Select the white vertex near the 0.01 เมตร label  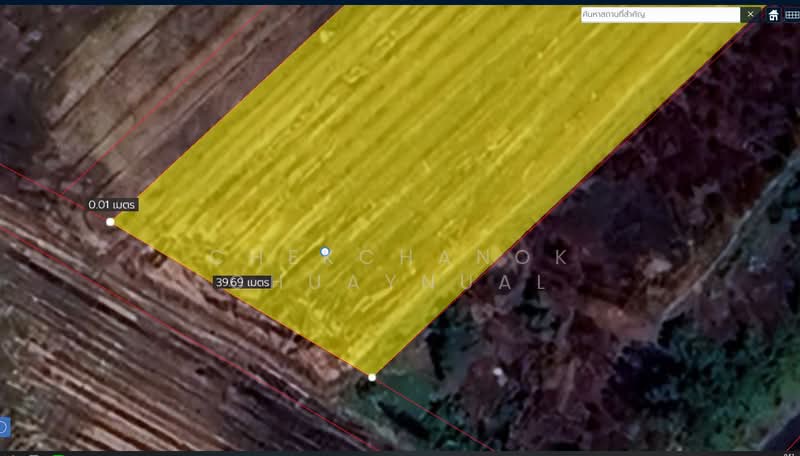click(x=110, y=222)
